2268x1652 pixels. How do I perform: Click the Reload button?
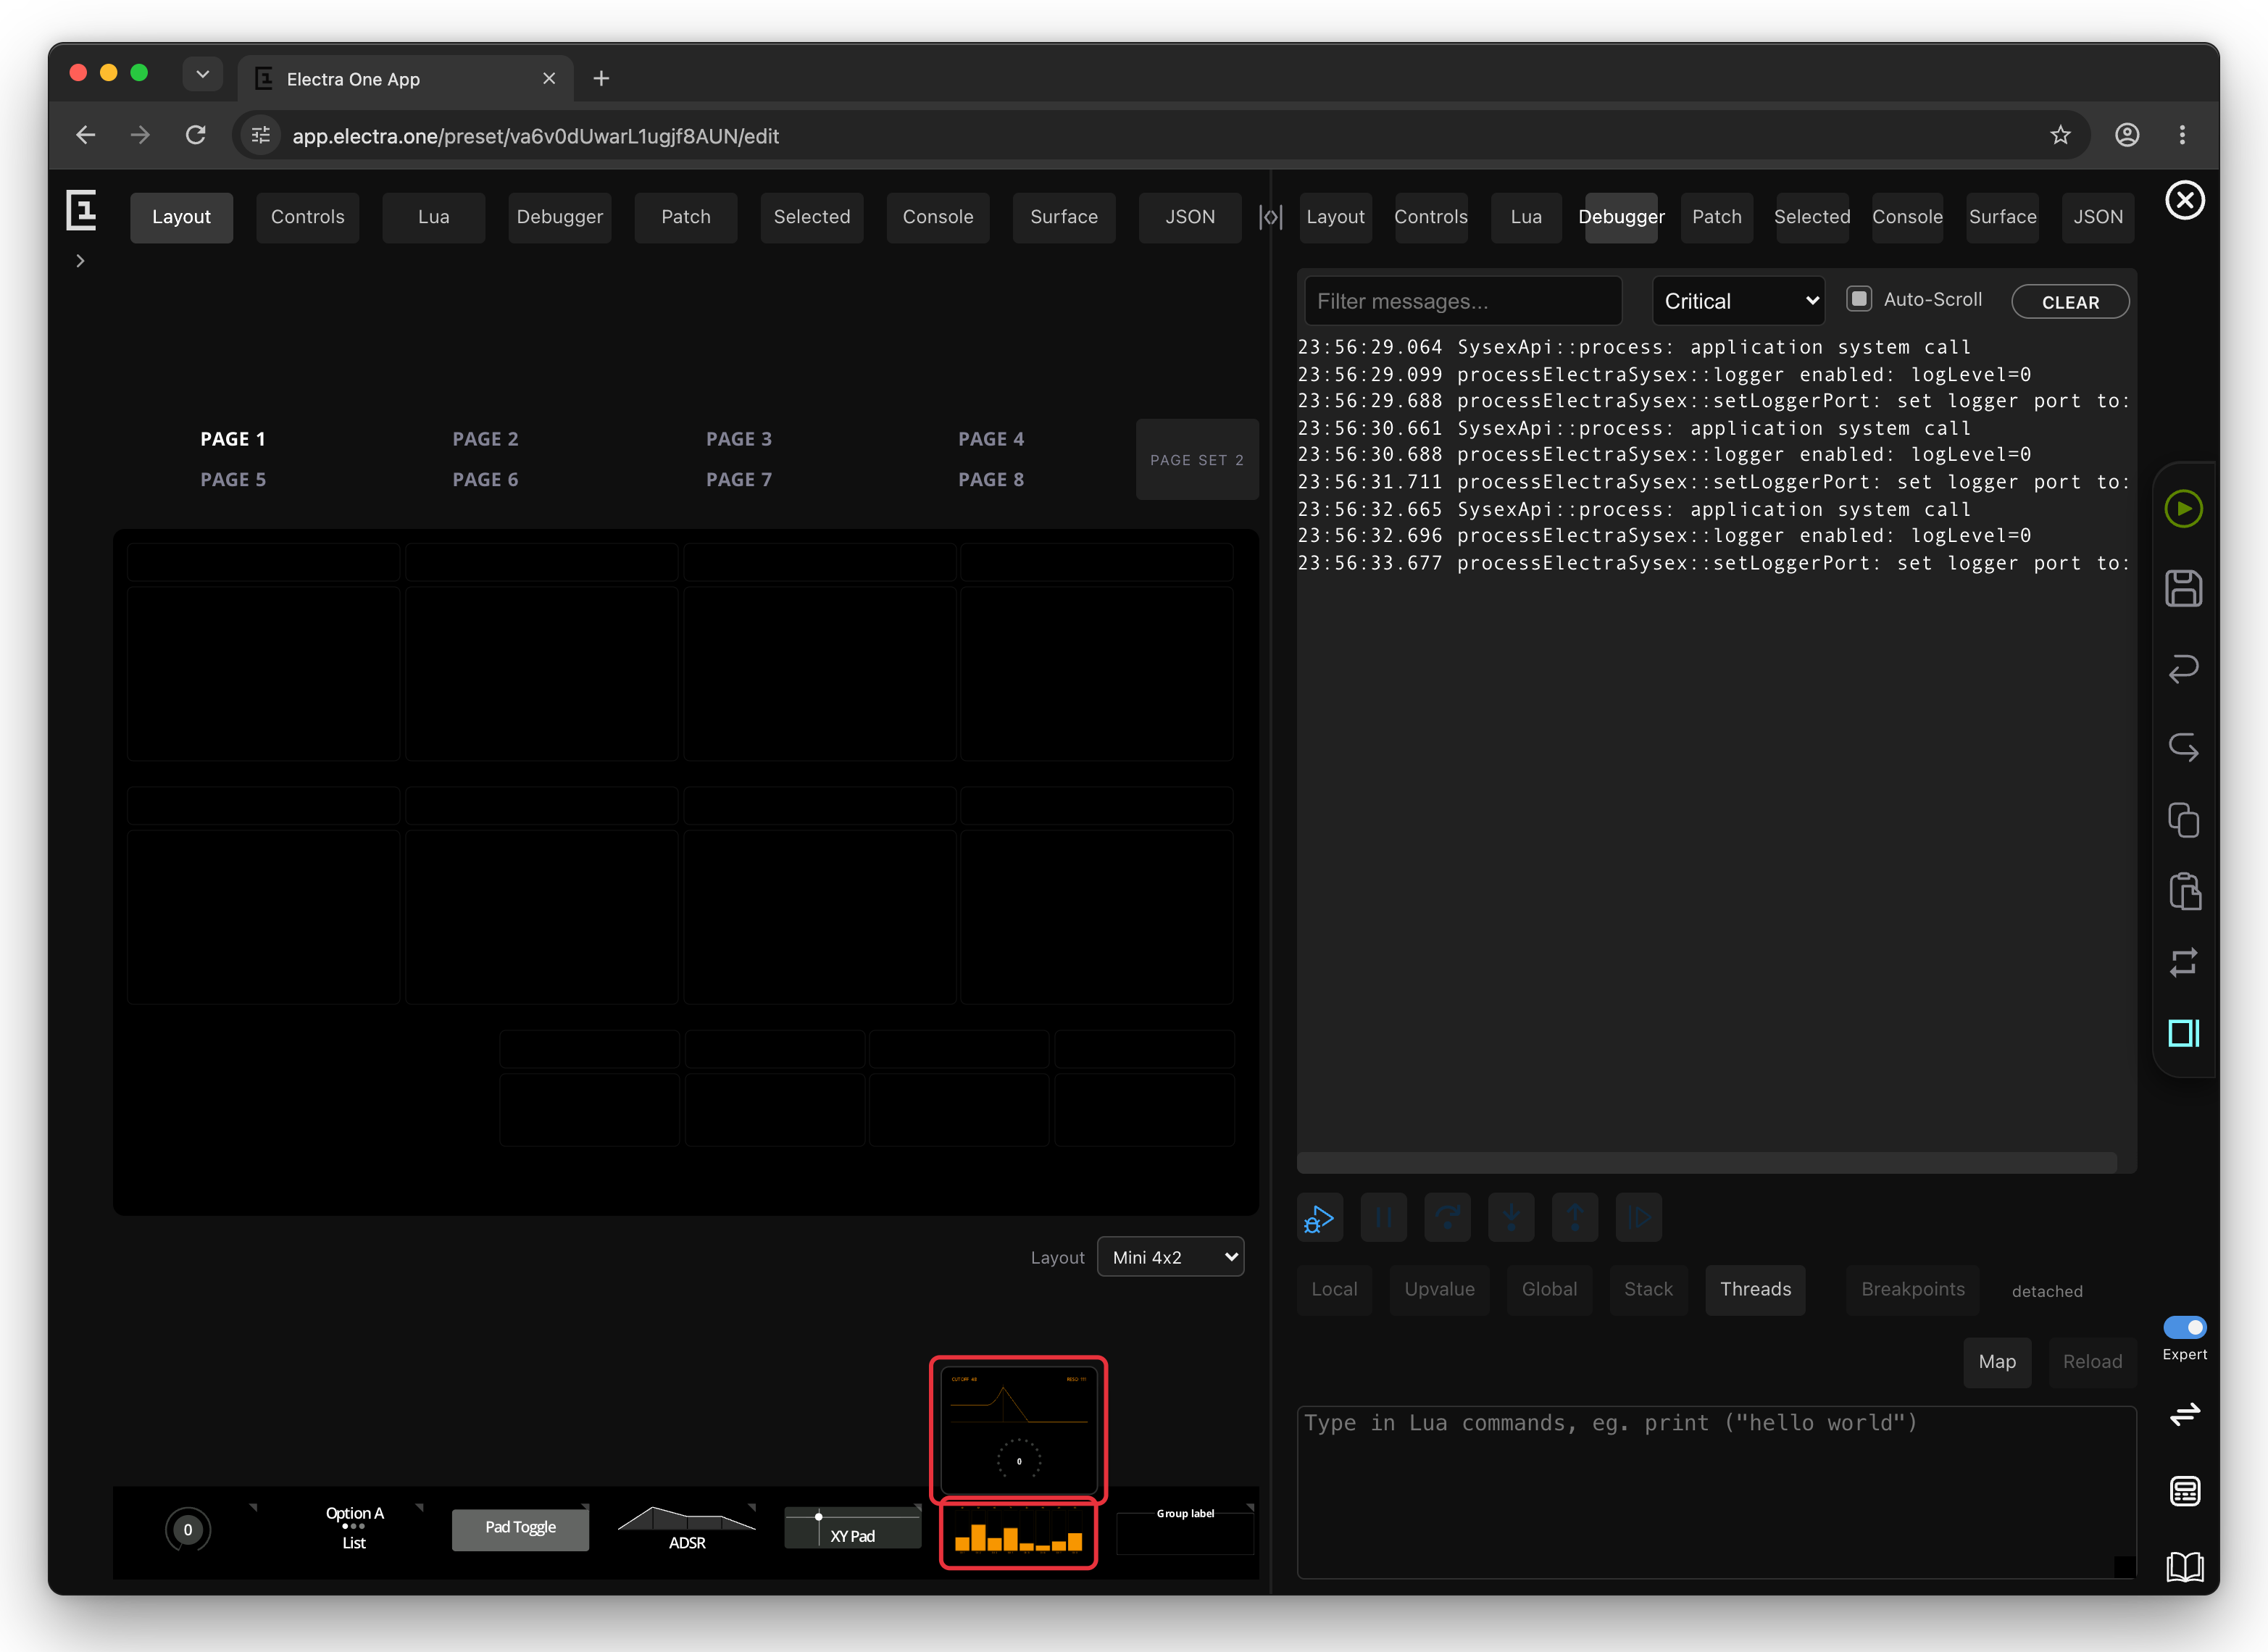[x=2092, y=1362]
